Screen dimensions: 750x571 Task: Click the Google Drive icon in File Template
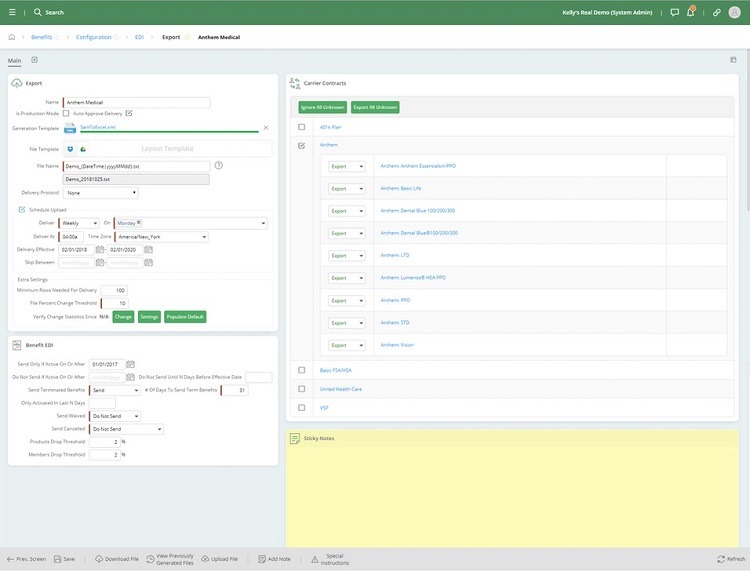click(x=83, y=149)
